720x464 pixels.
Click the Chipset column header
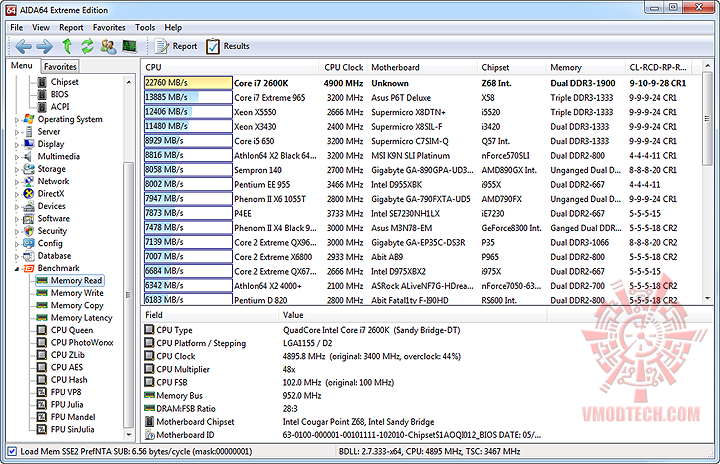click(x=512, y=68)
